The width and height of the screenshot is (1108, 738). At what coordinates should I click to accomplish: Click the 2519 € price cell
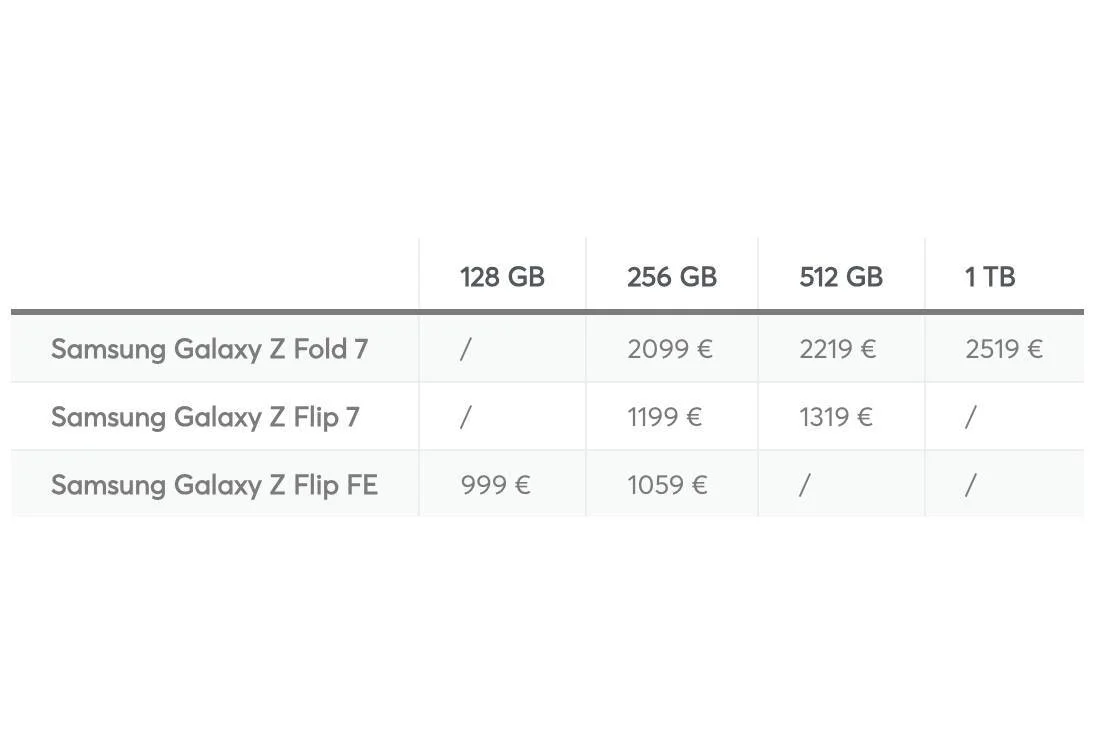tap(1004, 349)
